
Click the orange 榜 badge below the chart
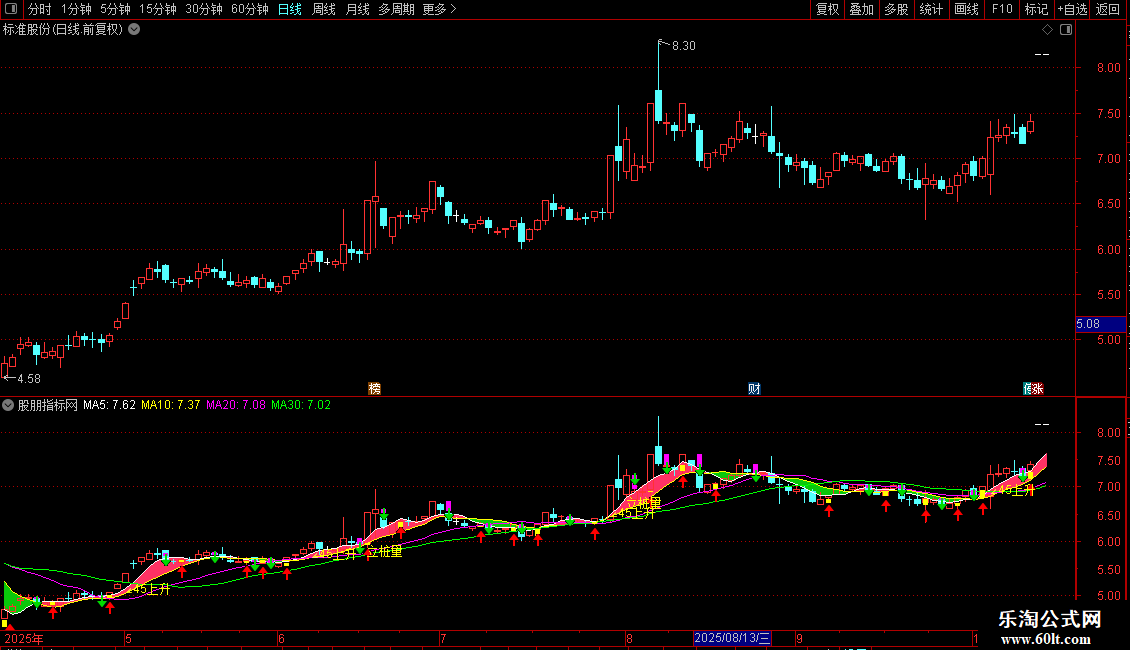[x=374, y=388]
